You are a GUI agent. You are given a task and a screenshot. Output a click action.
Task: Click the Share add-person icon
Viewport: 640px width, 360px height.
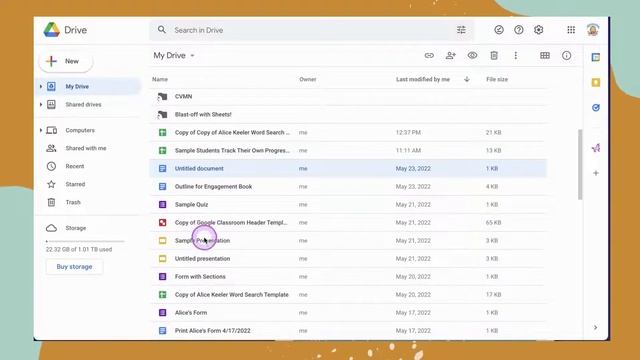(x=451, y=56)
